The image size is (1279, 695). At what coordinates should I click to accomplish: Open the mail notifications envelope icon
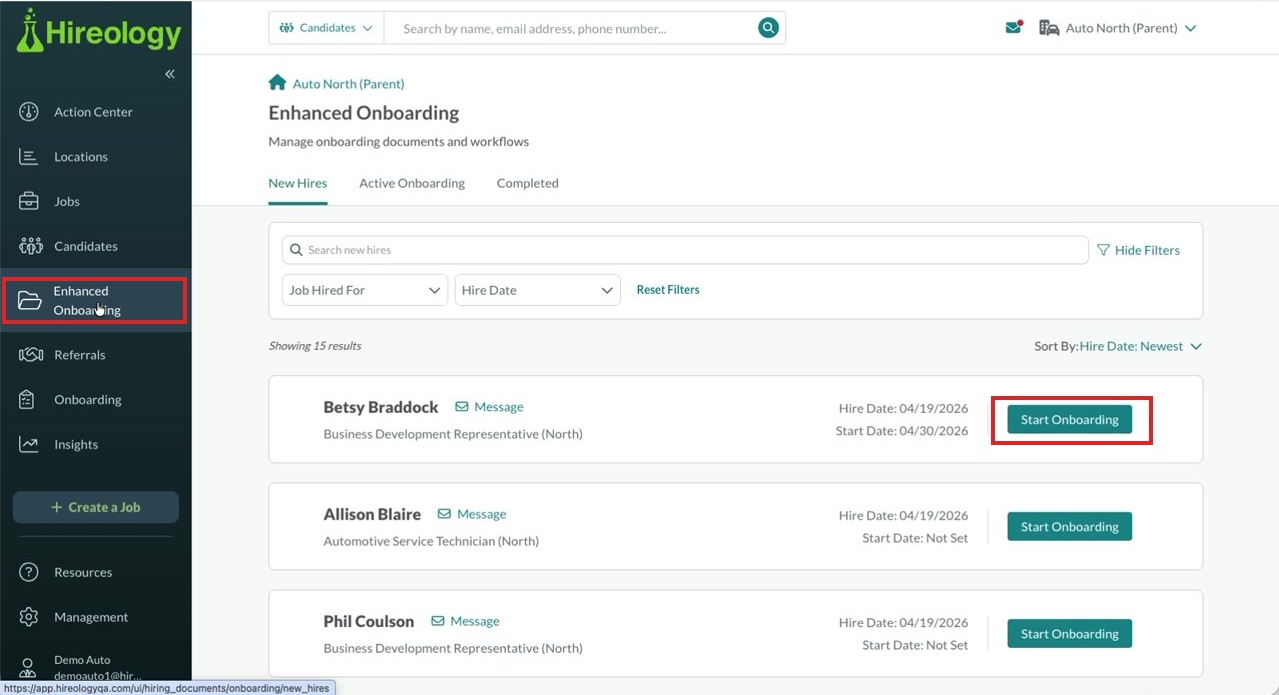click(x=1014, y=28)
